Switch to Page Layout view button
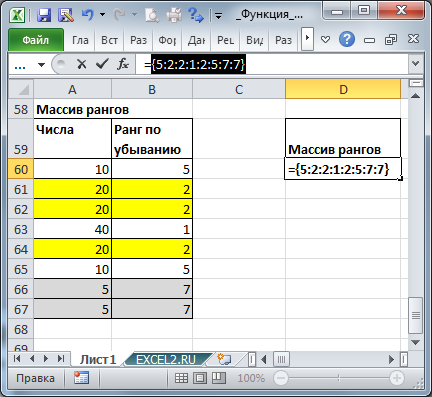The height and width of the screenshot is (397, 432). pyautogui.click(x=200, y=378)
